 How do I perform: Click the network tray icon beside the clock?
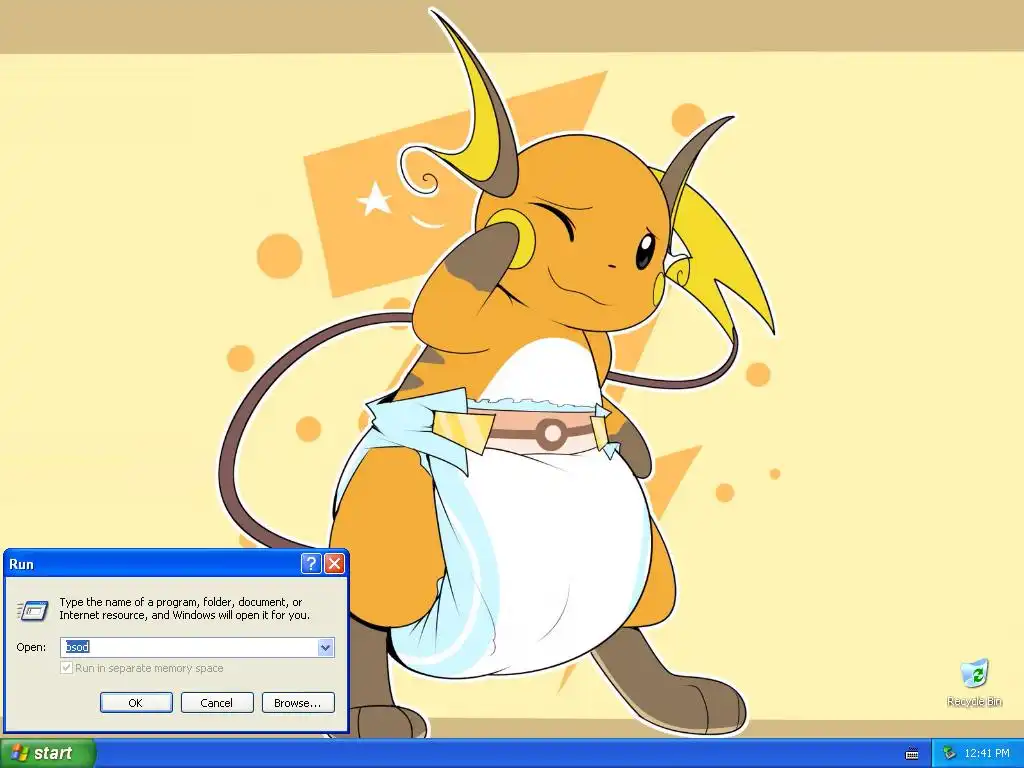click(949, 754)
